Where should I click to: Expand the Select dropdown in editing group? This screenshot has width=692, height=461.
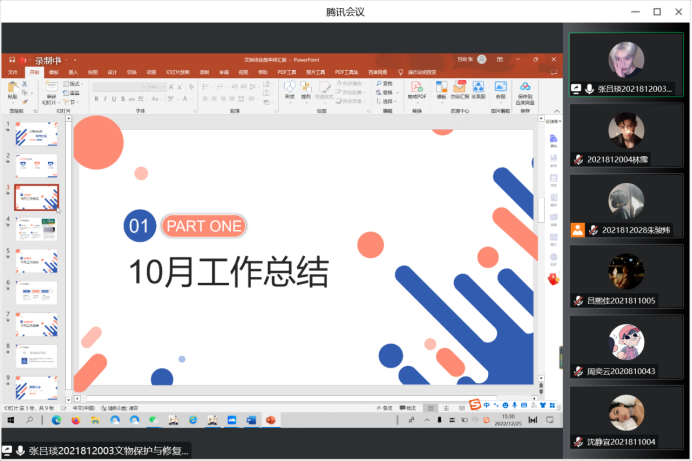pyautogui.click(x=385, y=101)
